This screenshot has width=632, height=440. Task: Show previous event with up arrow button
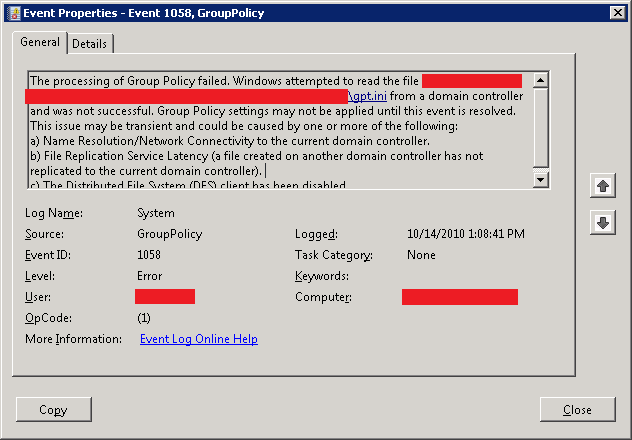603,186
